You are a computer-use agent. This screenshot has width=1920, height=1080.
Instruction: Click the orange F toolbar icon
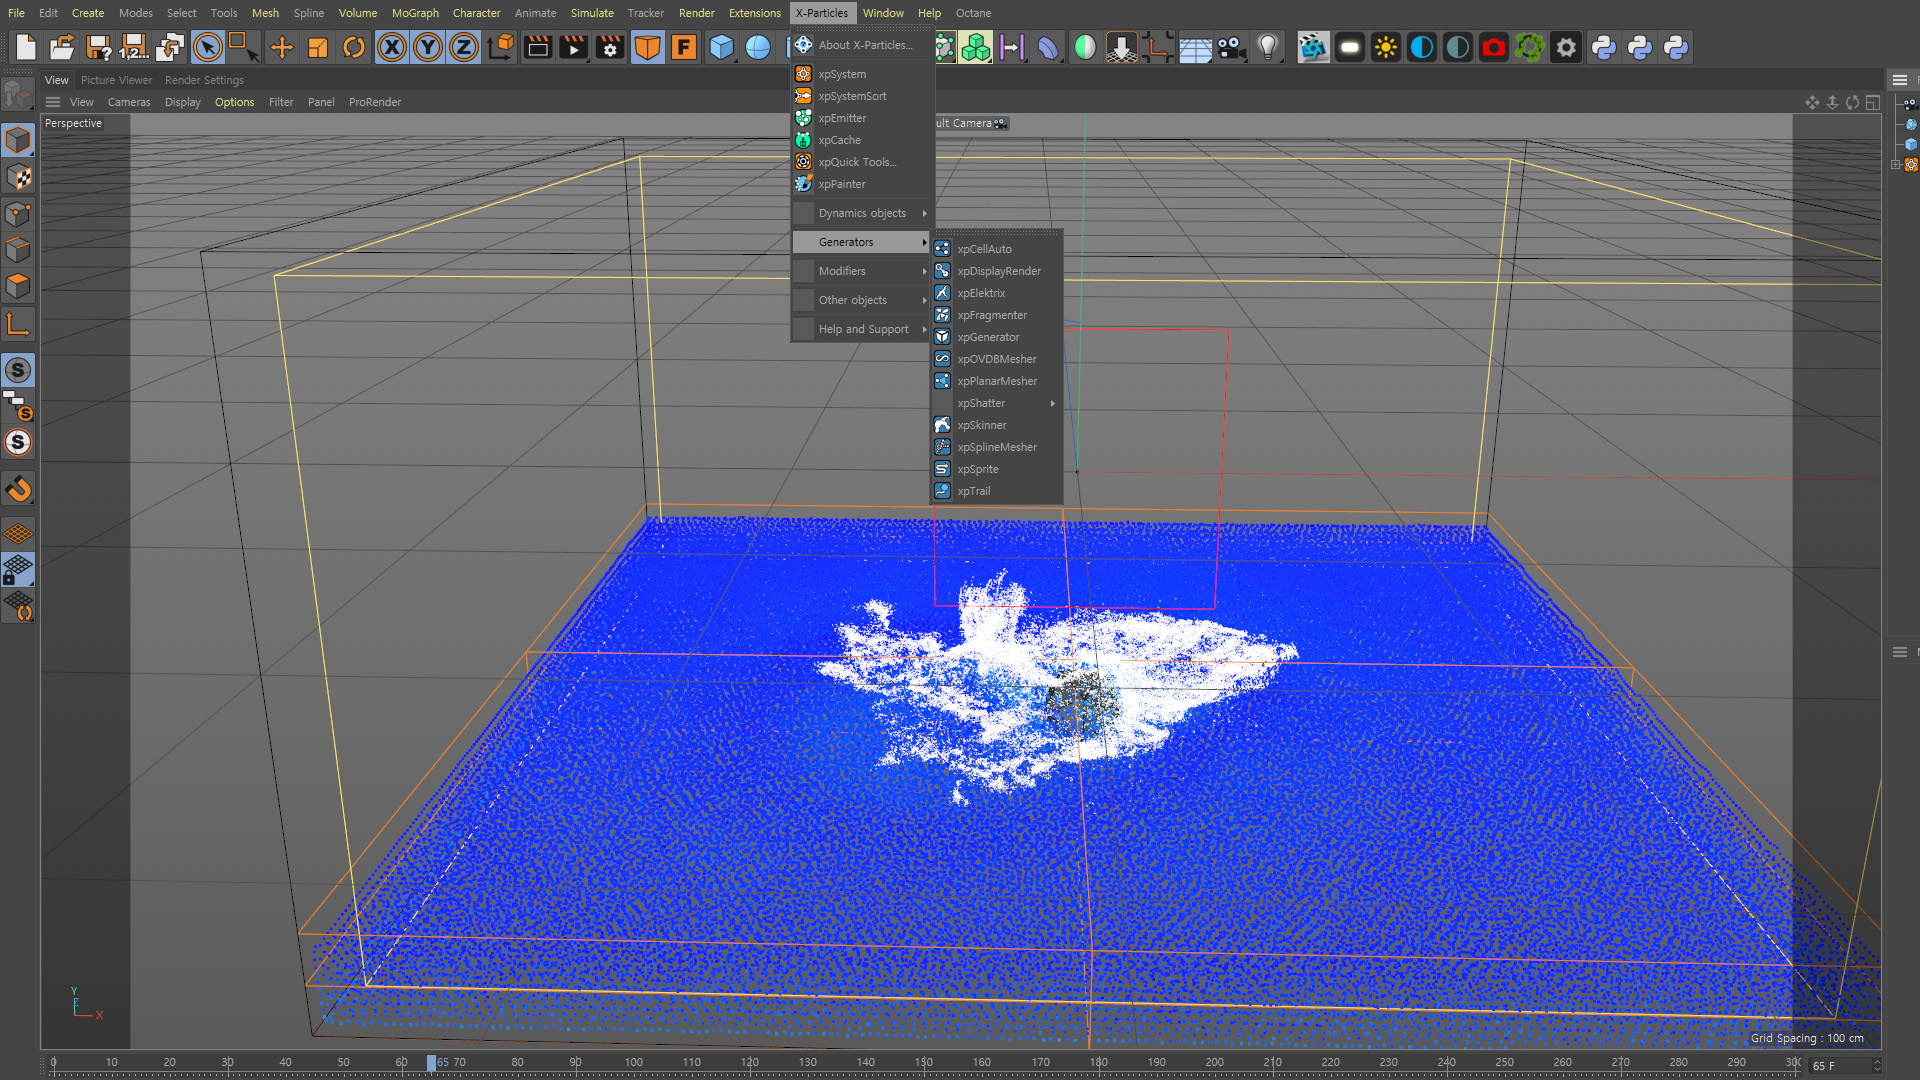[x=684, y=47]
